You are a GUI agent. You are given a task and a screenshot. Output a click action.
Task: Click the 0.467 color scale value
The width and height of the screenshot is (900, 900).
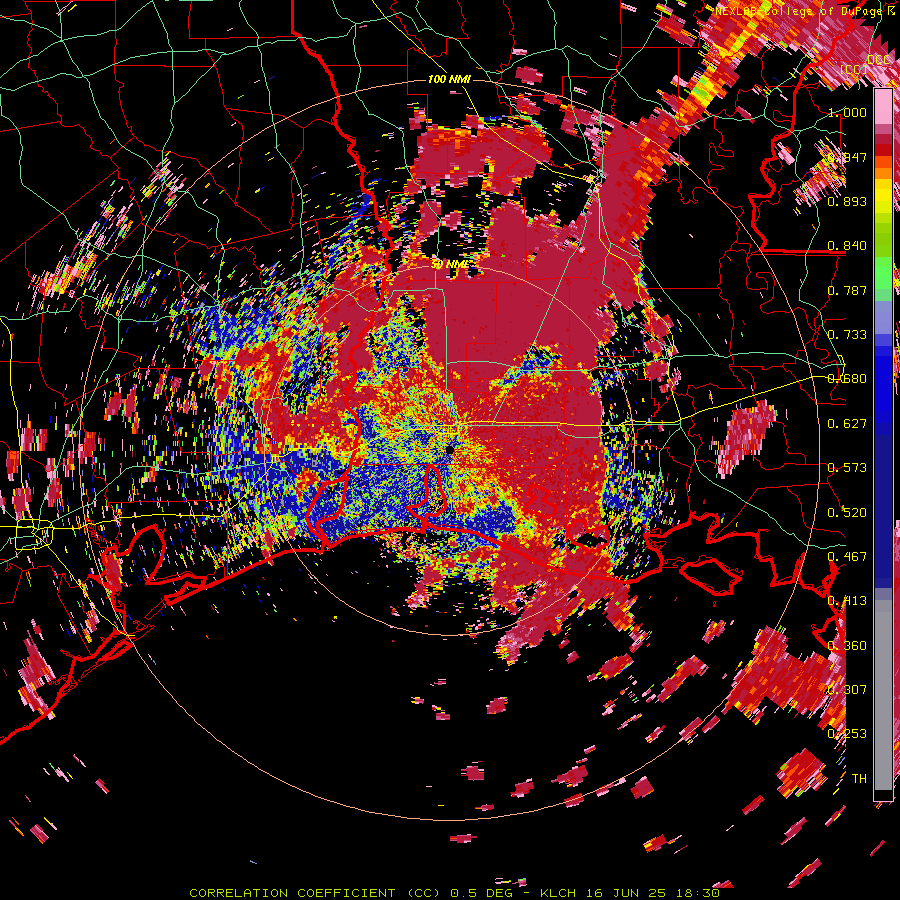coord(847,556)
